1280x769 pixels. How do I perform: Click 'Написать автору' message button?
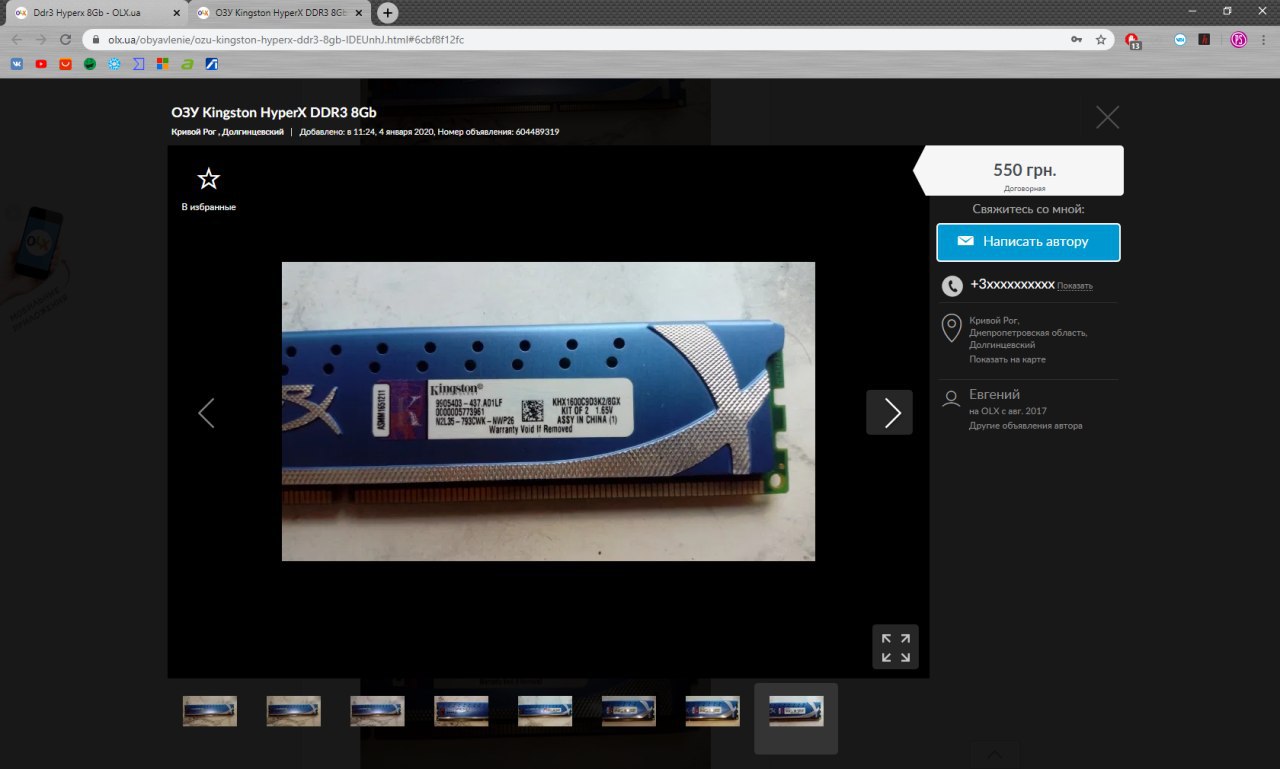[x=1028, y=242]
